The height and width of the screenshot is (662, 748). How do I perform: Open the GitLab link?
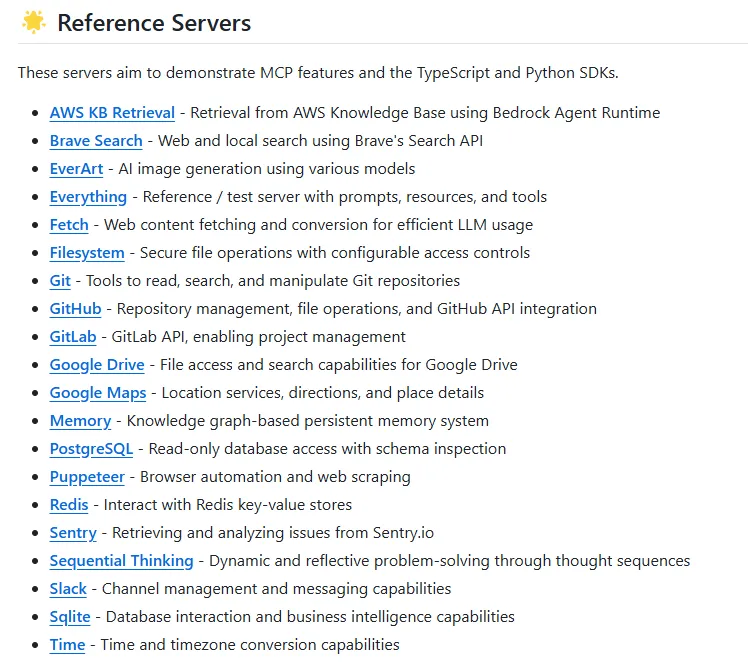(73, 337)
